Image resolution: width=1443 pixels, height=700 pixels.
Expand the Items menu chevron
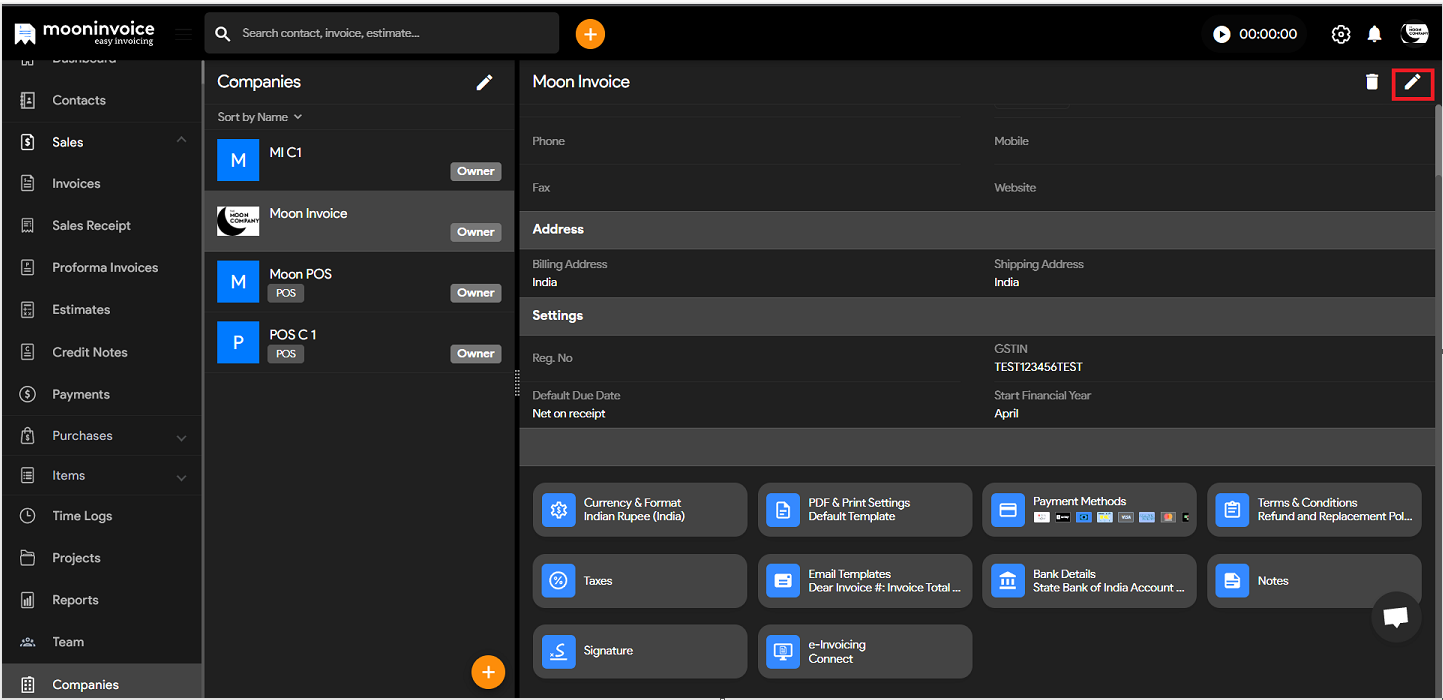[181, 478]
